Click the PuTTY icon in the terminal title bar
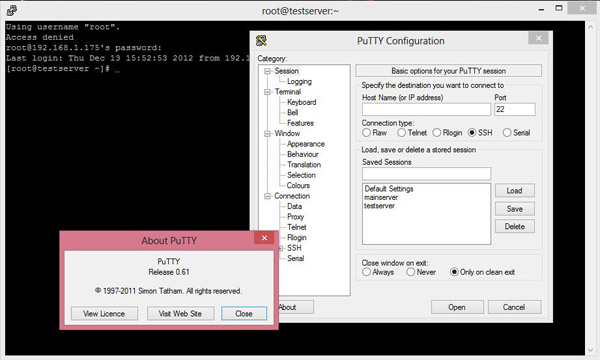Viewport: 600px width, 360px height. [x=11, y=10]
